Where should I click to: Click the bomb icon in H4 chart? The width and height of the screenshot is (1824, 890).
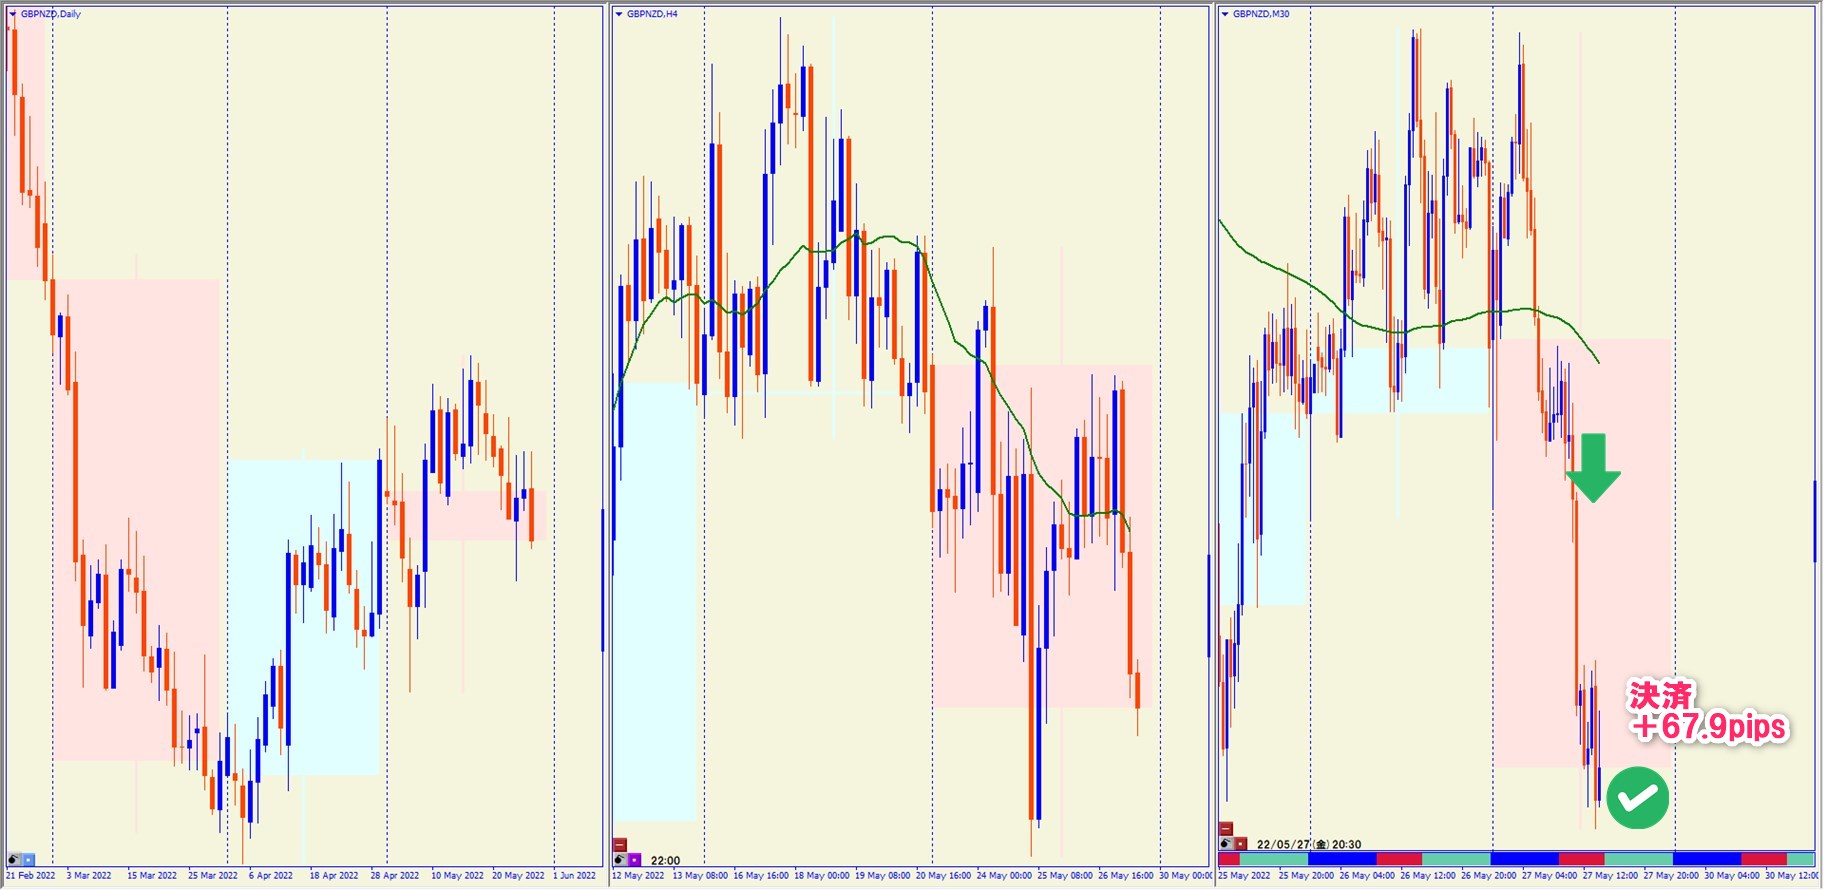(620, 859)
